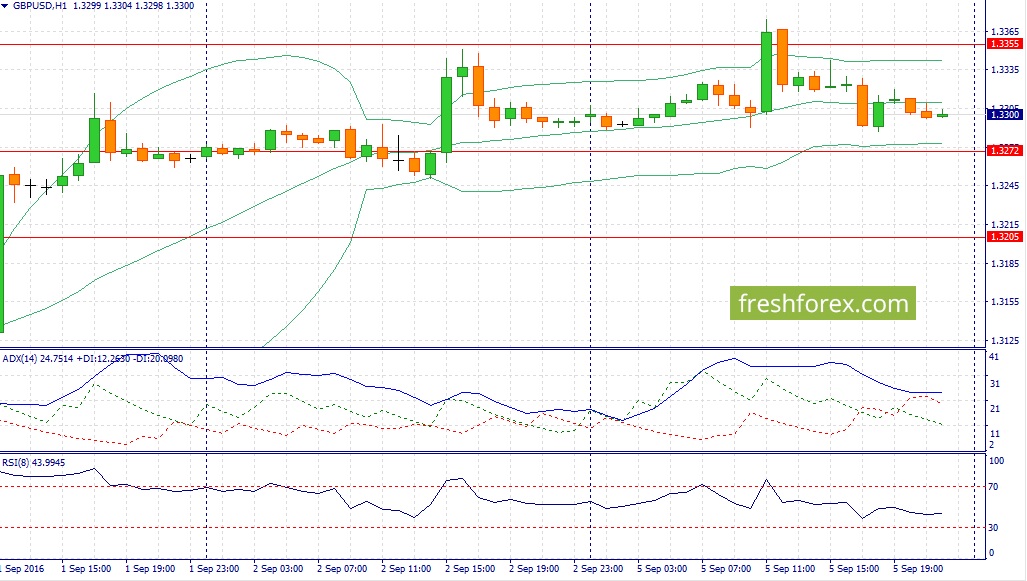The image size is (1027, 581).
Task: Select the red 1.3205 price level label
Action: [x=1004, y=236]
